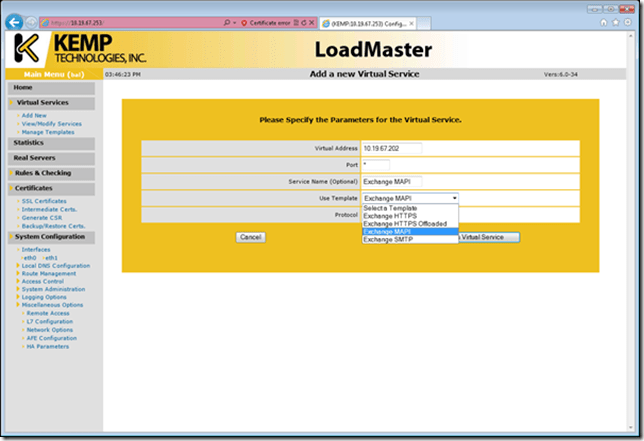Select Exchange SMTP template option

tap(390, 240)
